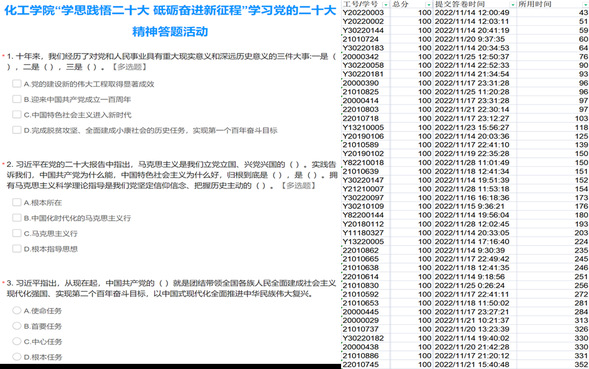This screenshot has width=589, height=369.
Task: Select cell with ID Y20220003
Action: pos(365,12)
